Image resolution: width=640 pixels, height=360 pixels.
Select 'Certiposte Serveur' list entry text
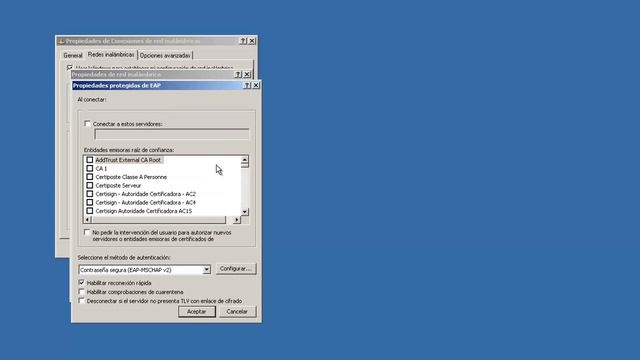[118, 186]
